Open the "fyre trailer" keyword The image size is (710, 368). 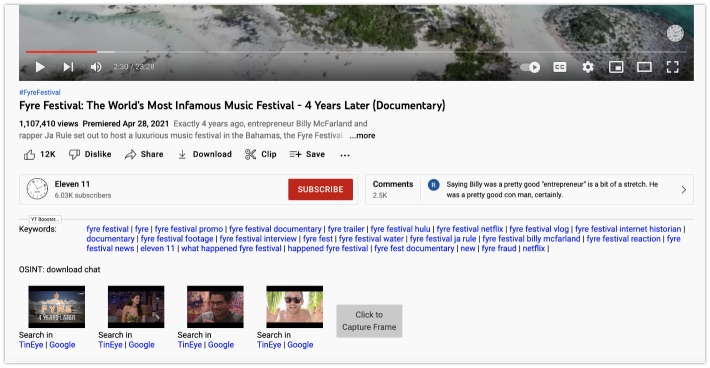[x=346, y=229]
